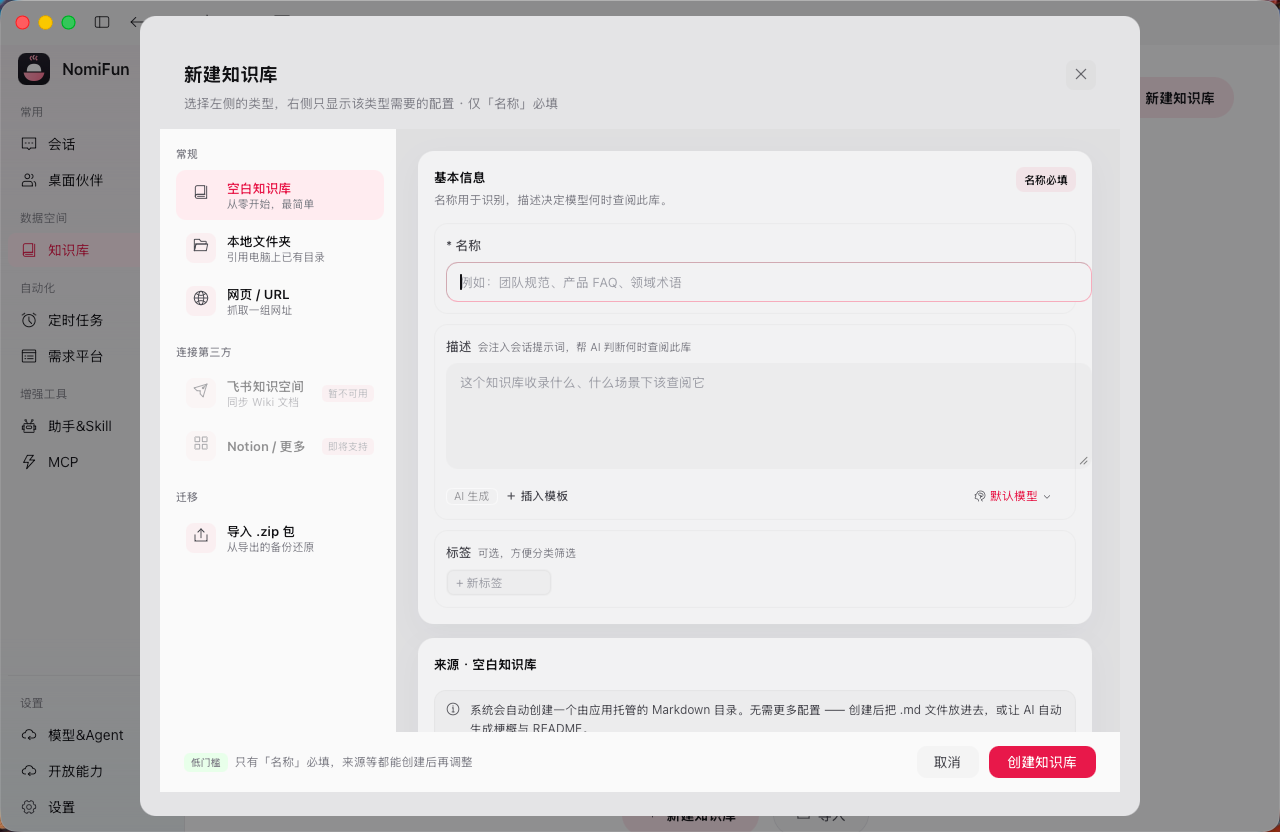Click the 设置 gear icon in sidebar
Screen dimensions: 1280x832
coord(29,807)
